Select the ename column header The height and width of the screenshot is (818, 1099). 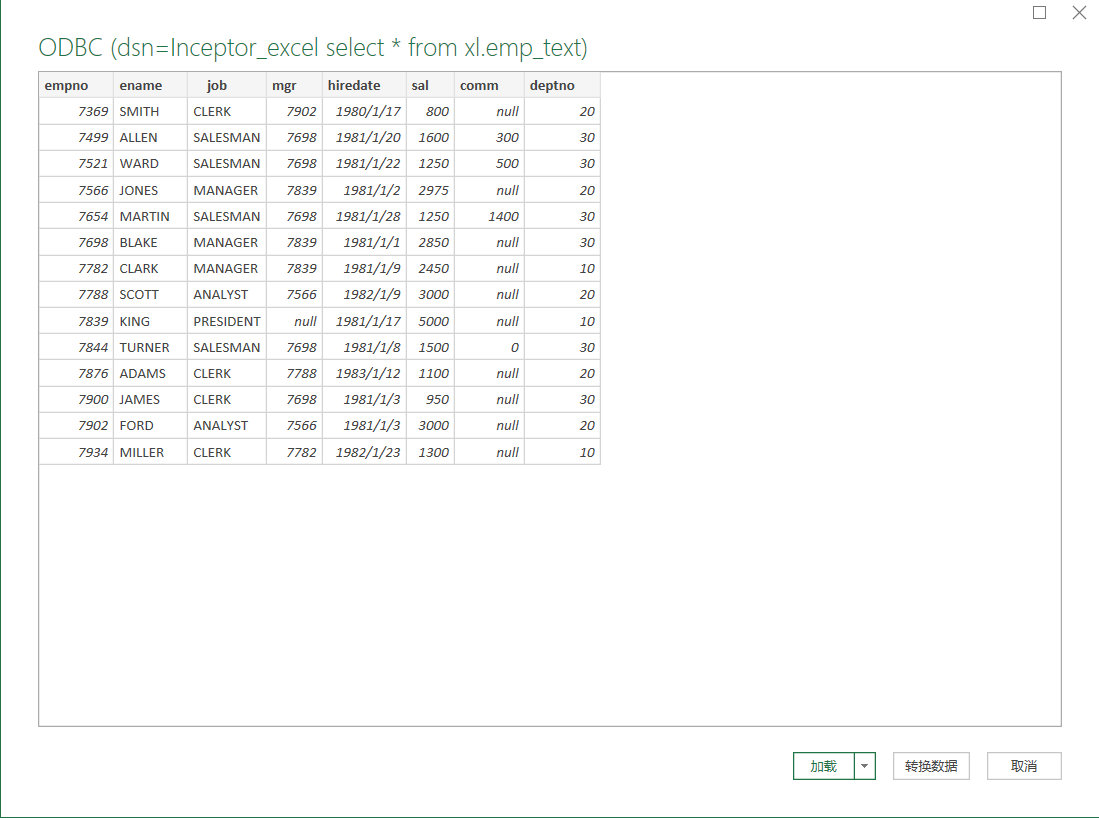click(150, 85)
